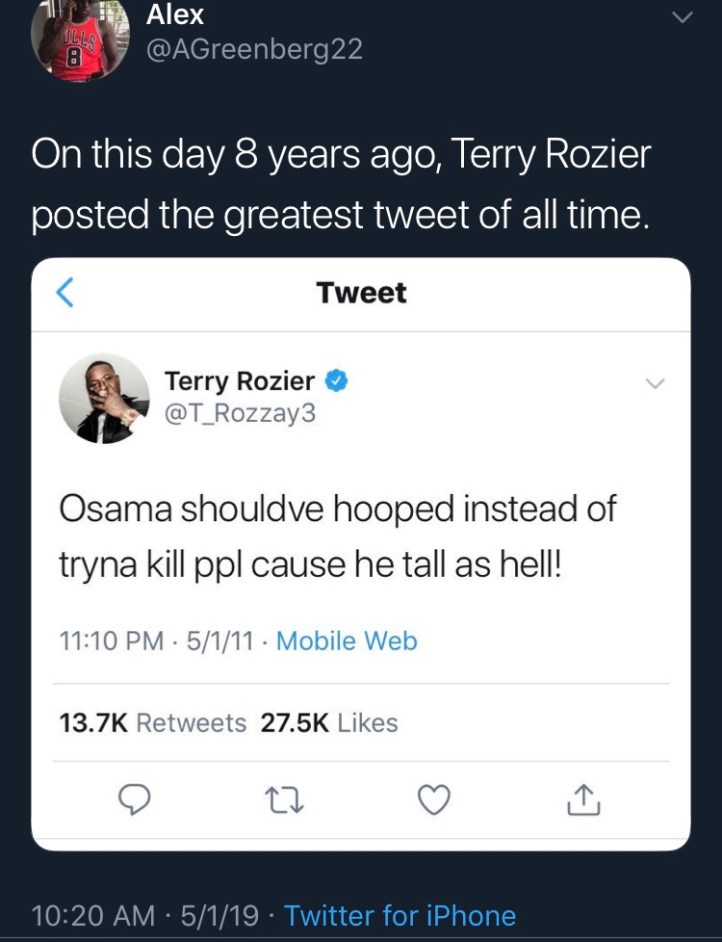Tap the Twitter for iPhone link
Image resolution: width=722 pixels, height=942 pixels.
(400, 915)
